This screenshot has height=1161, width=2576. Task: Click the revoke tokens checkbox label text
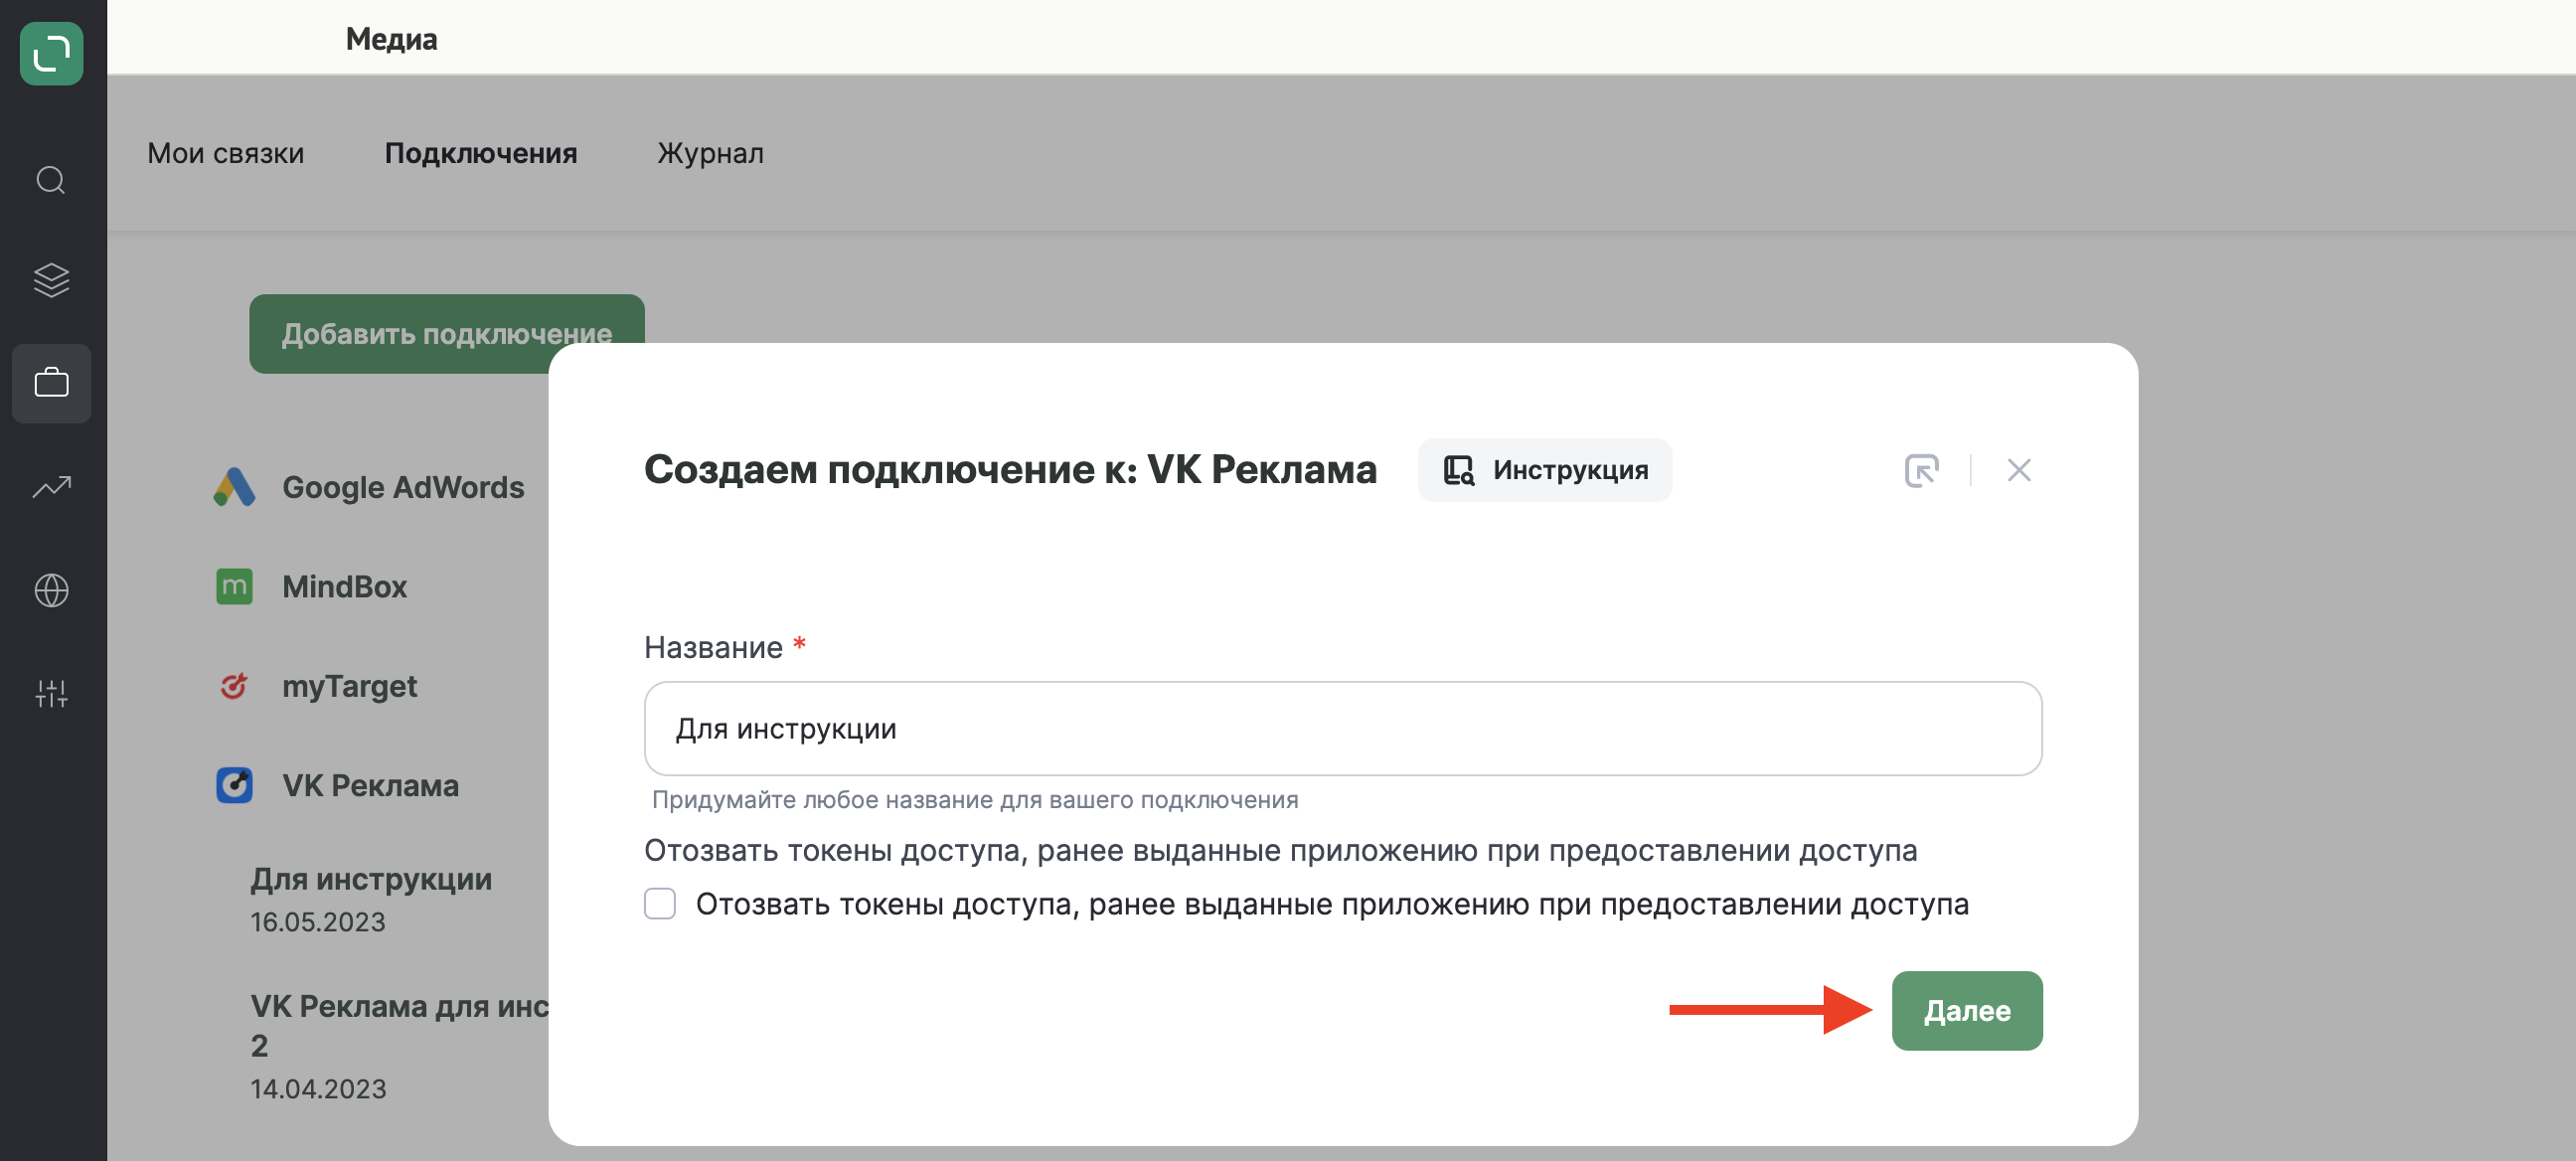(1332, 904)
